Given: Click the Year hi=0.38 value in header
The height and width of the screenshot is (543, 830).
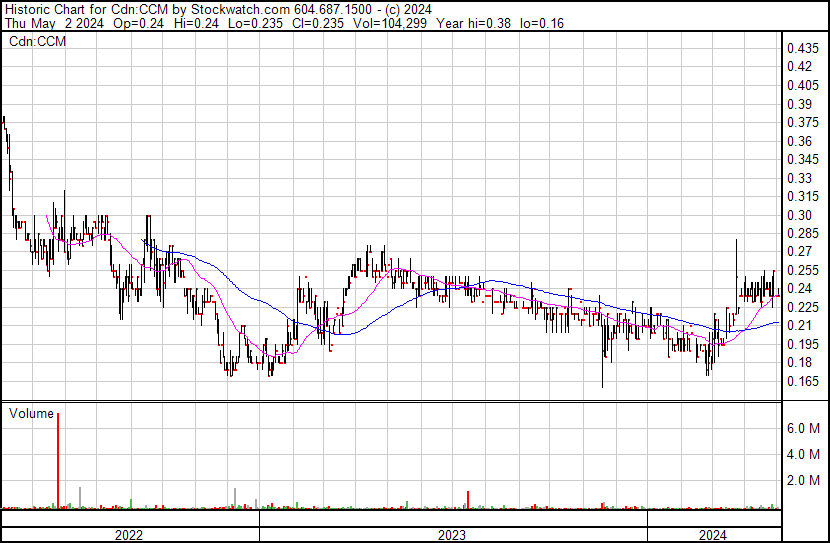Looking at the screenshot, I should pyautogui.click(x=473, y=23).
